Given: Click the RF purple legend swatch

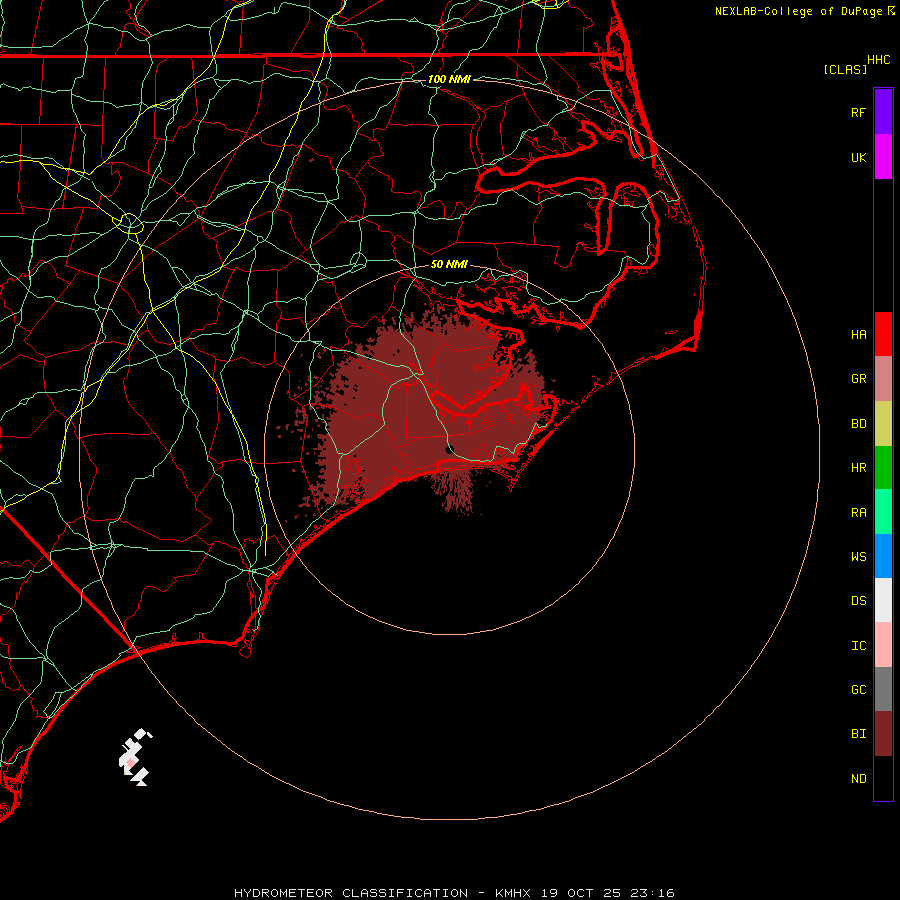Looking at the screenshot, I should pyautogui.click(x=883, y=112).
